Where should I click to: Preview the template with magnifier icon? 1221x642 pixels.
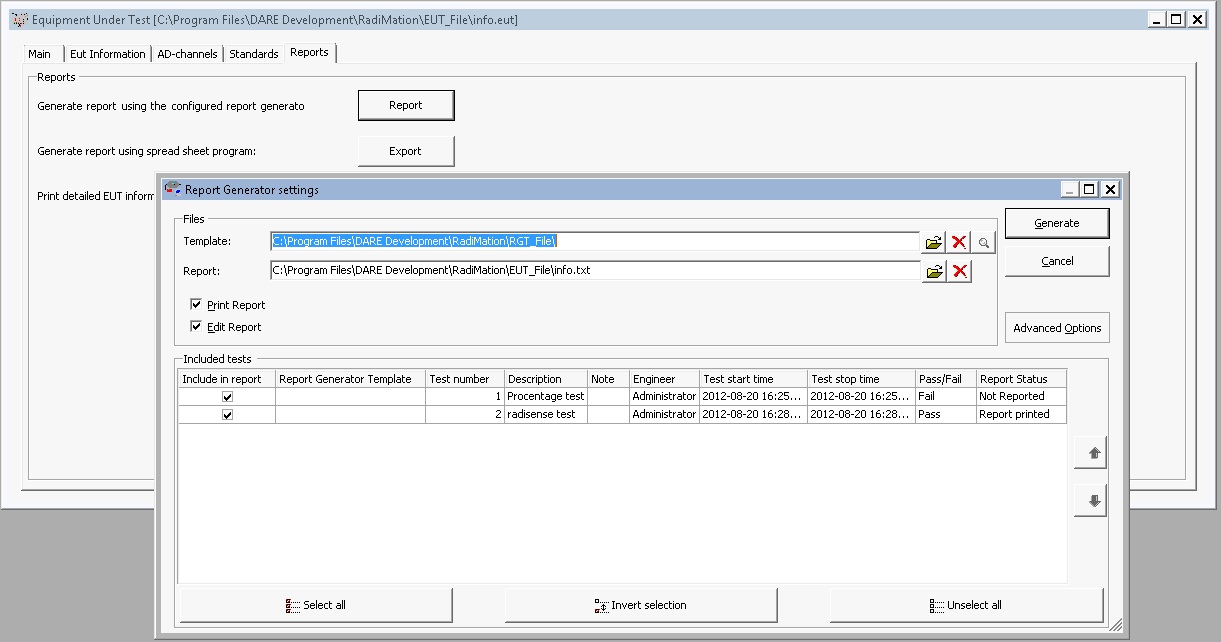tap(984, 242)
